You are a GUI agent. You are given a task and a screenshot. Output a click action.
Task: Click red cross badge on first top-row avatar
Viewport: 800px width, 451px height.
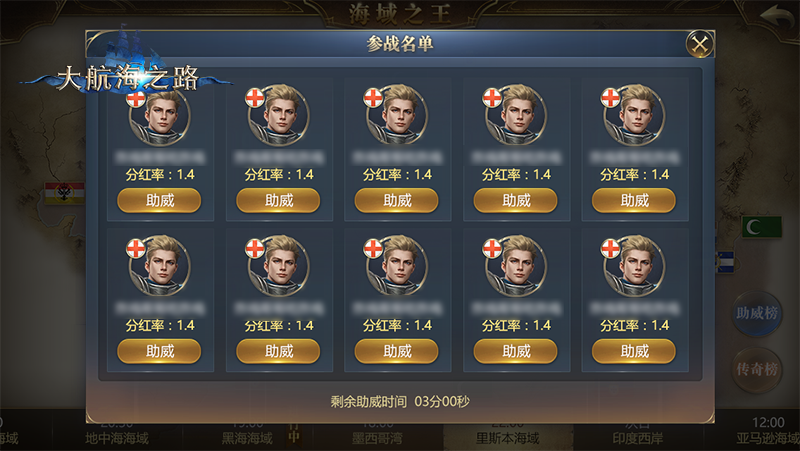click(x=136, y=99)
